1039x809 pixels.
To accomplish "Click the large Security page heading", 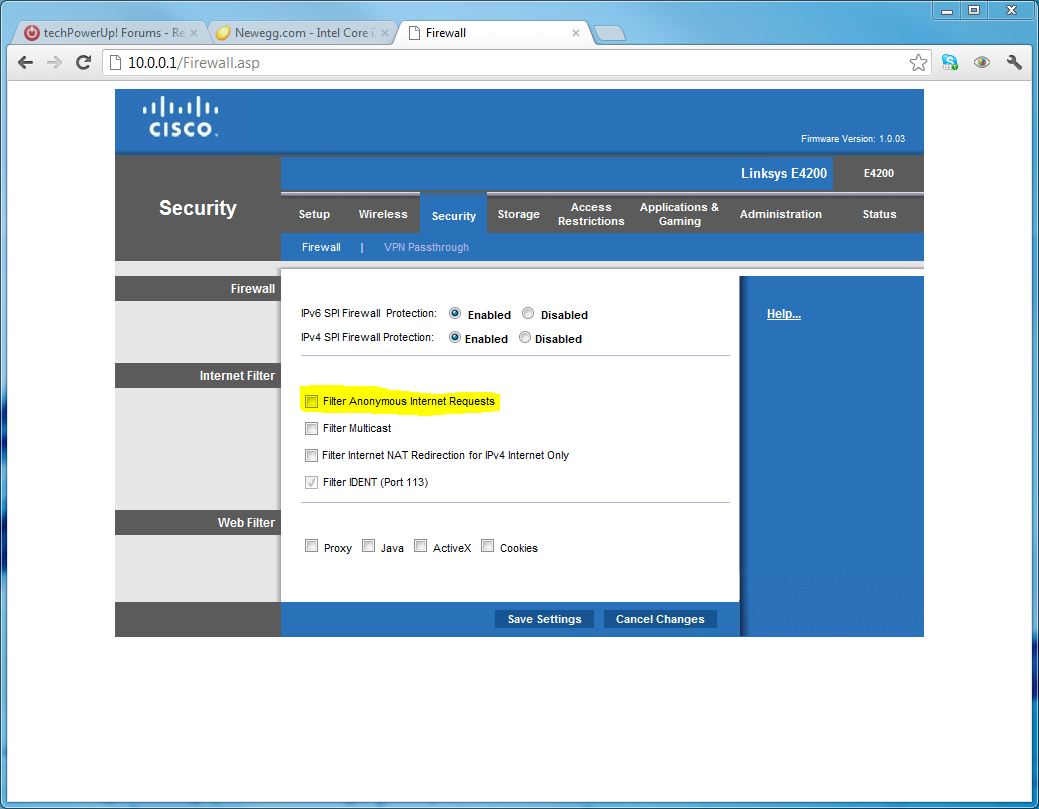I will coord(197,208).
